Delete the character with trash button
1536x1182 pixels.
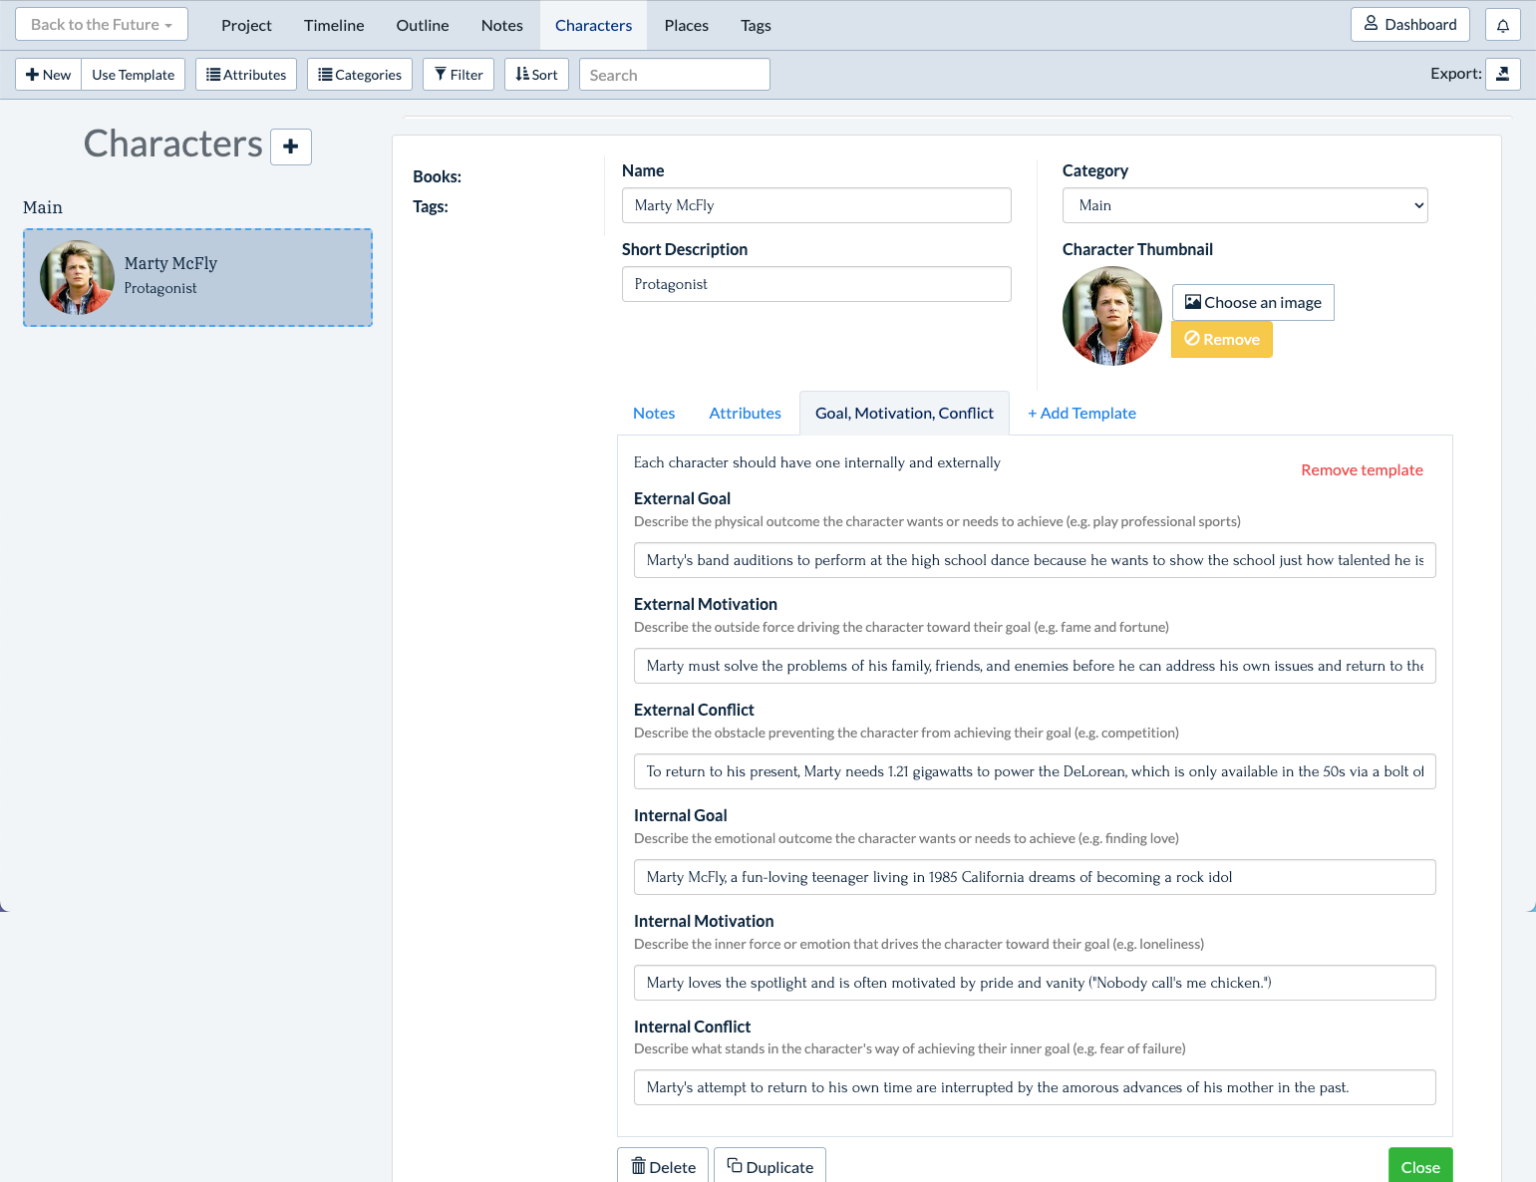[x=663, y=1166]
